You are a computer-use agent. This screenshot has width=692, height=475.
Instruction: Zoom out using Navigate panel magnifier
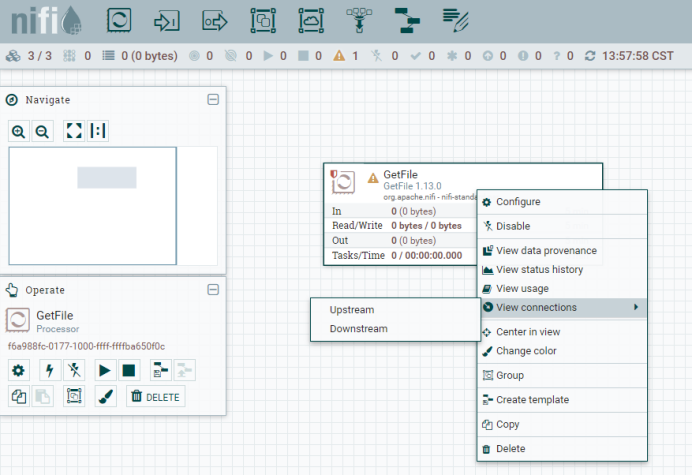coord(42,131)
